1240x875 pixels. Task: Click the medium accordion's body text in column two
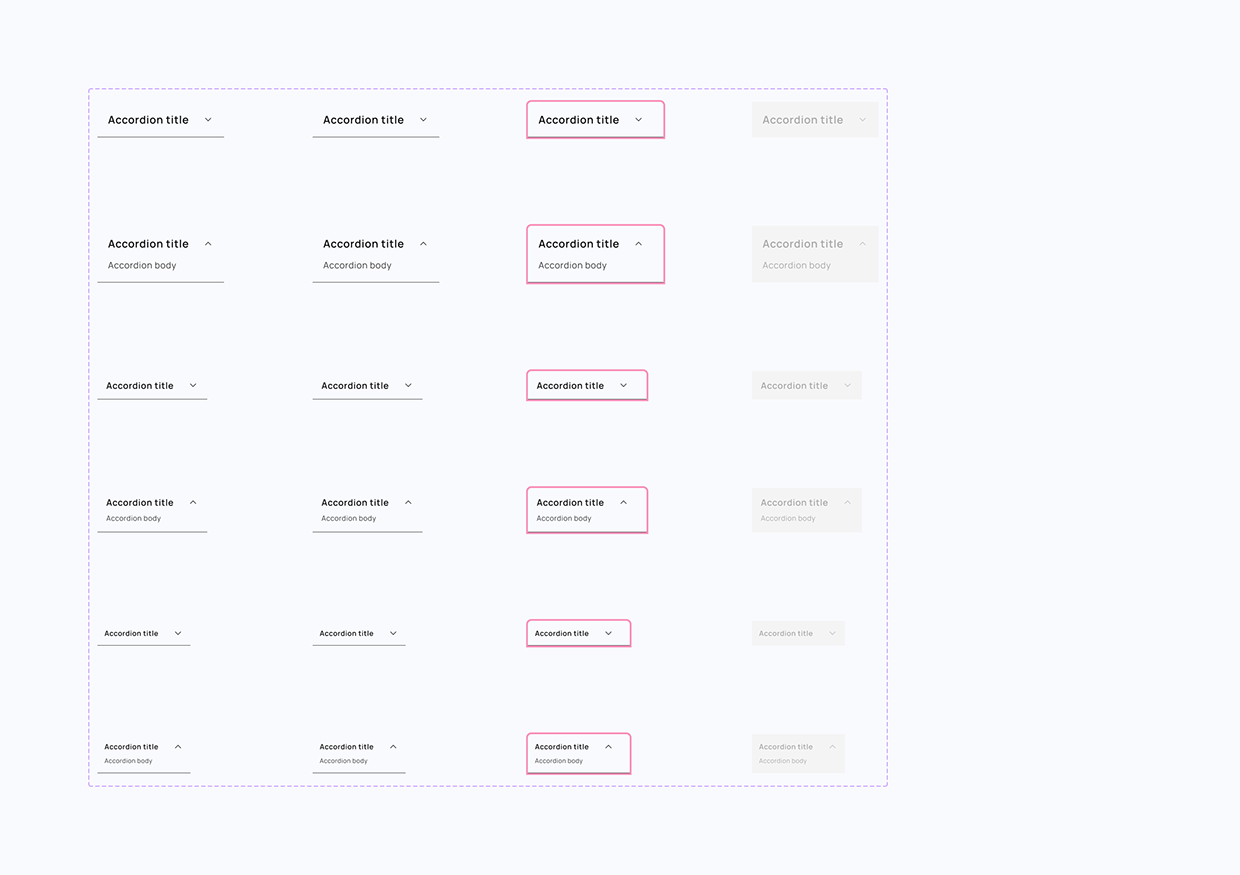[348, 518]
